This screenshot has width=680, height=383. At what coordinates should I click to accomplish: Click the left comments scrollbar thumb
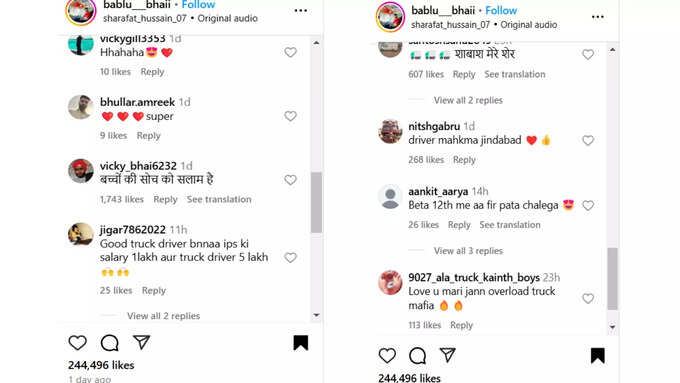coord(316,203)
